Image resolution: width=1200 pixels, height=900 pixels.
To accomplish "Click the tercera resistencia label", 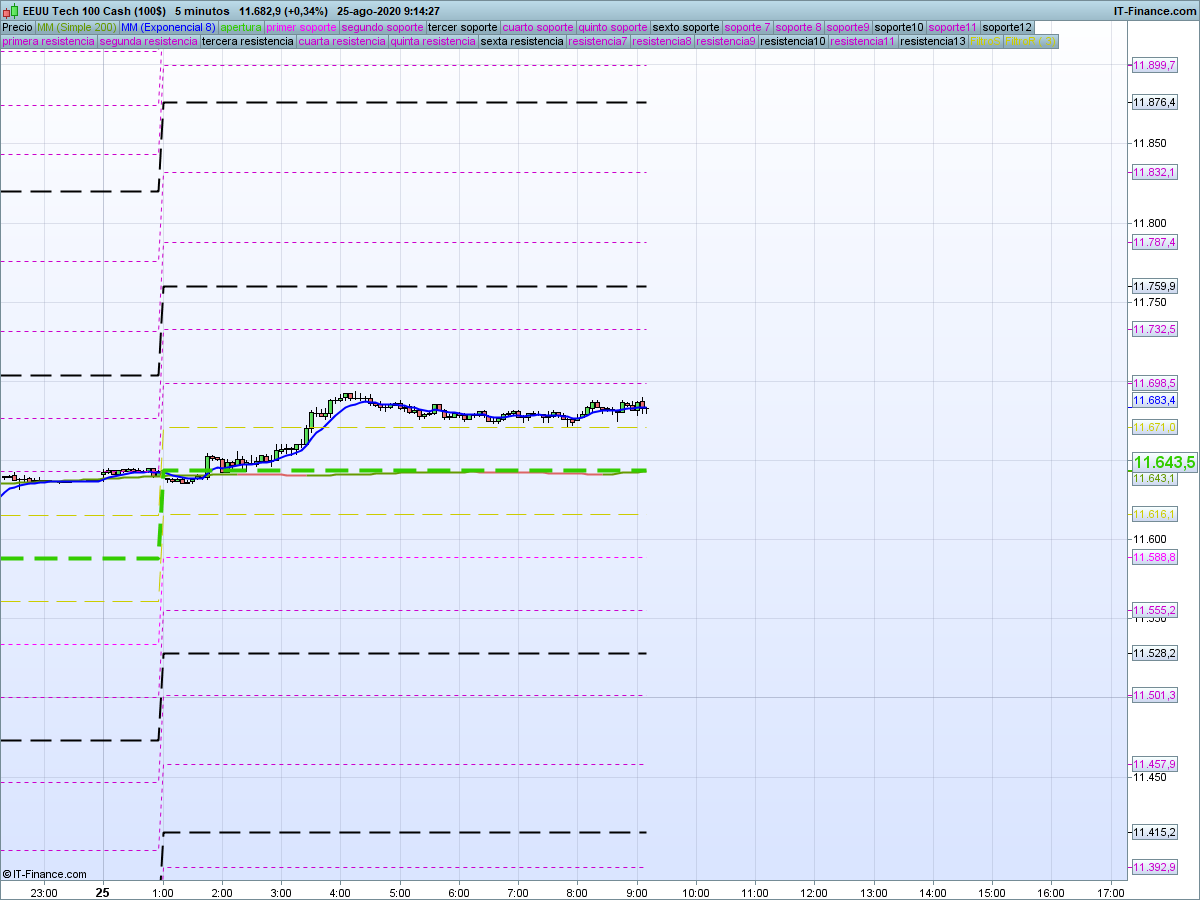I will [247, 42].
